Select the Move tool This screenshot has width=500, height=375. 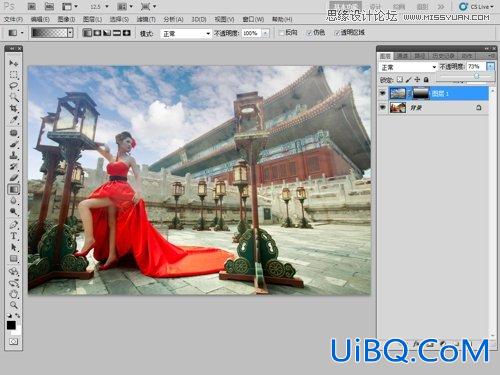13,63
